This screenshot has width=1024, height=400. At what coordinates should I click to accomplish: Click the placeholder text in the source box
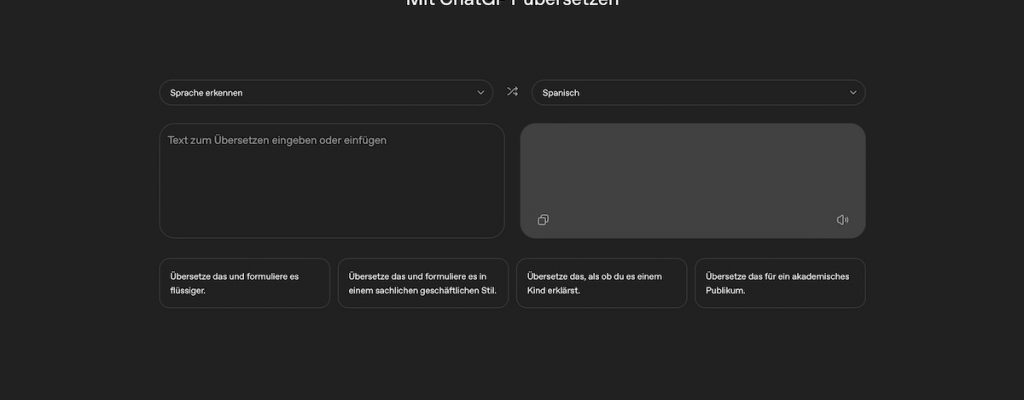pos(277,140)
